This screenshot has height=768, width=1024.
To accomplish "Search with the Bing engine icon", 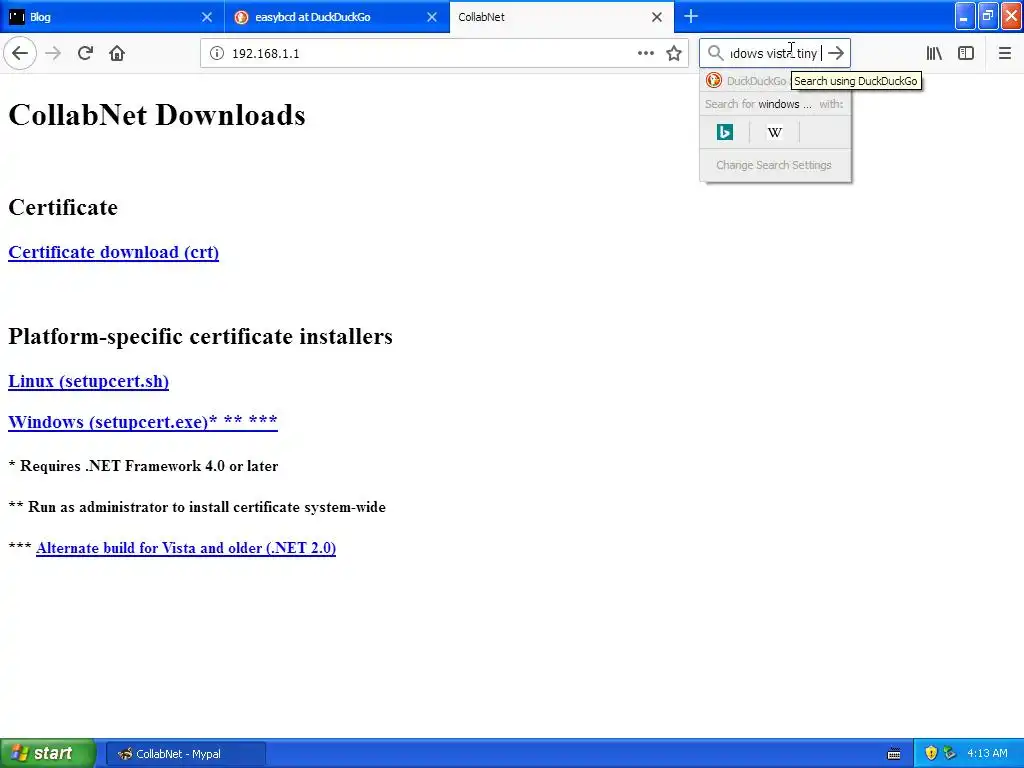I will click(x=725, y=132).
